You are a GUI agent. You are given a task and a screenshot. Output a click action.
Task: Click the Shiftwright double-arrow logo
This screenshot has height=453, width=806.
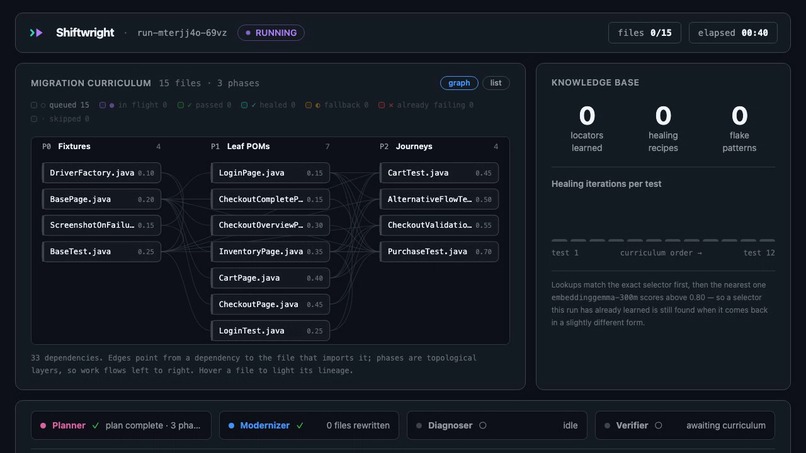[36, 33]
